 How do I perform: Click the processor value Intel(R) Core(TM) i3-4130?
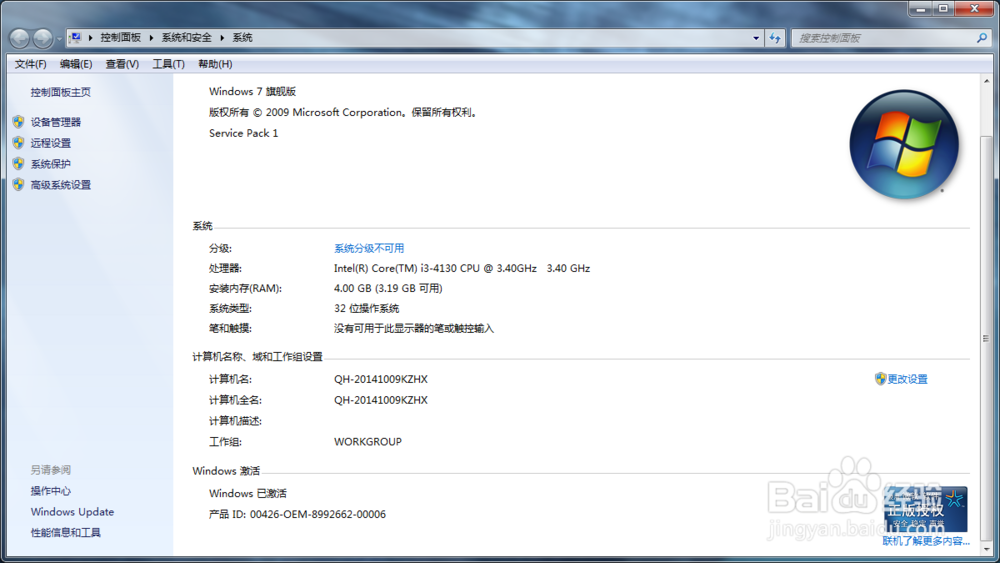462,268
